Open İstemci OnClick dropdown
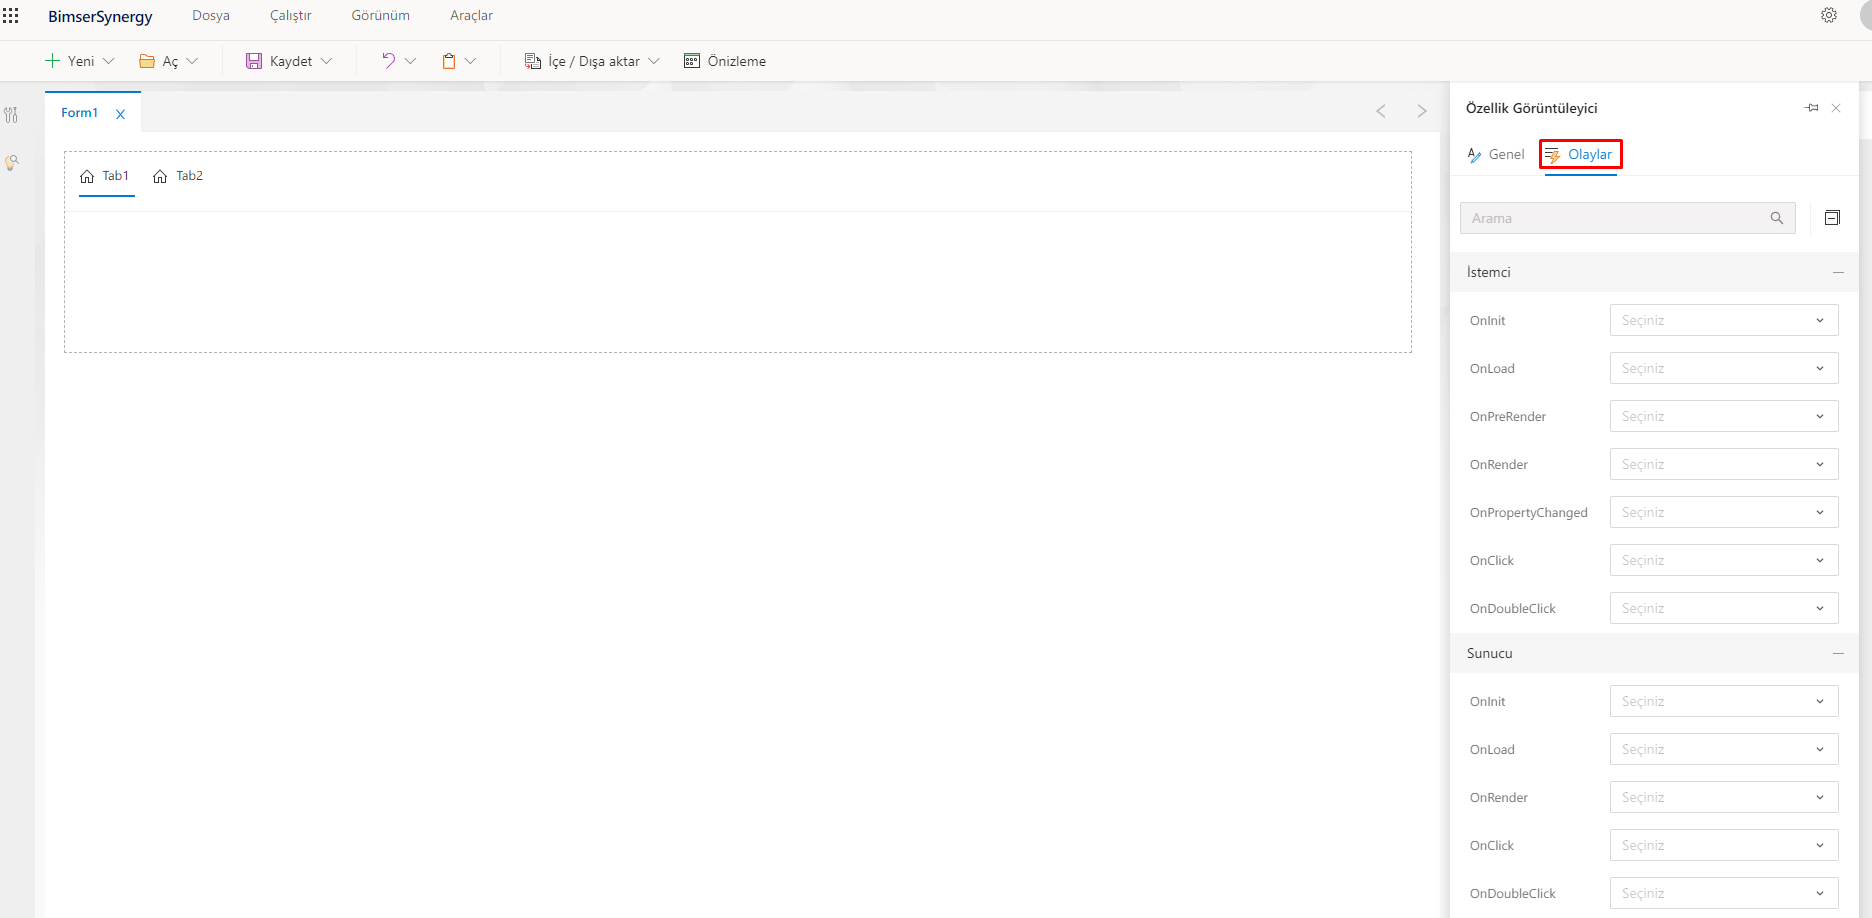The width and height of the screenshot is (1872, 918). click(1724, 560)
